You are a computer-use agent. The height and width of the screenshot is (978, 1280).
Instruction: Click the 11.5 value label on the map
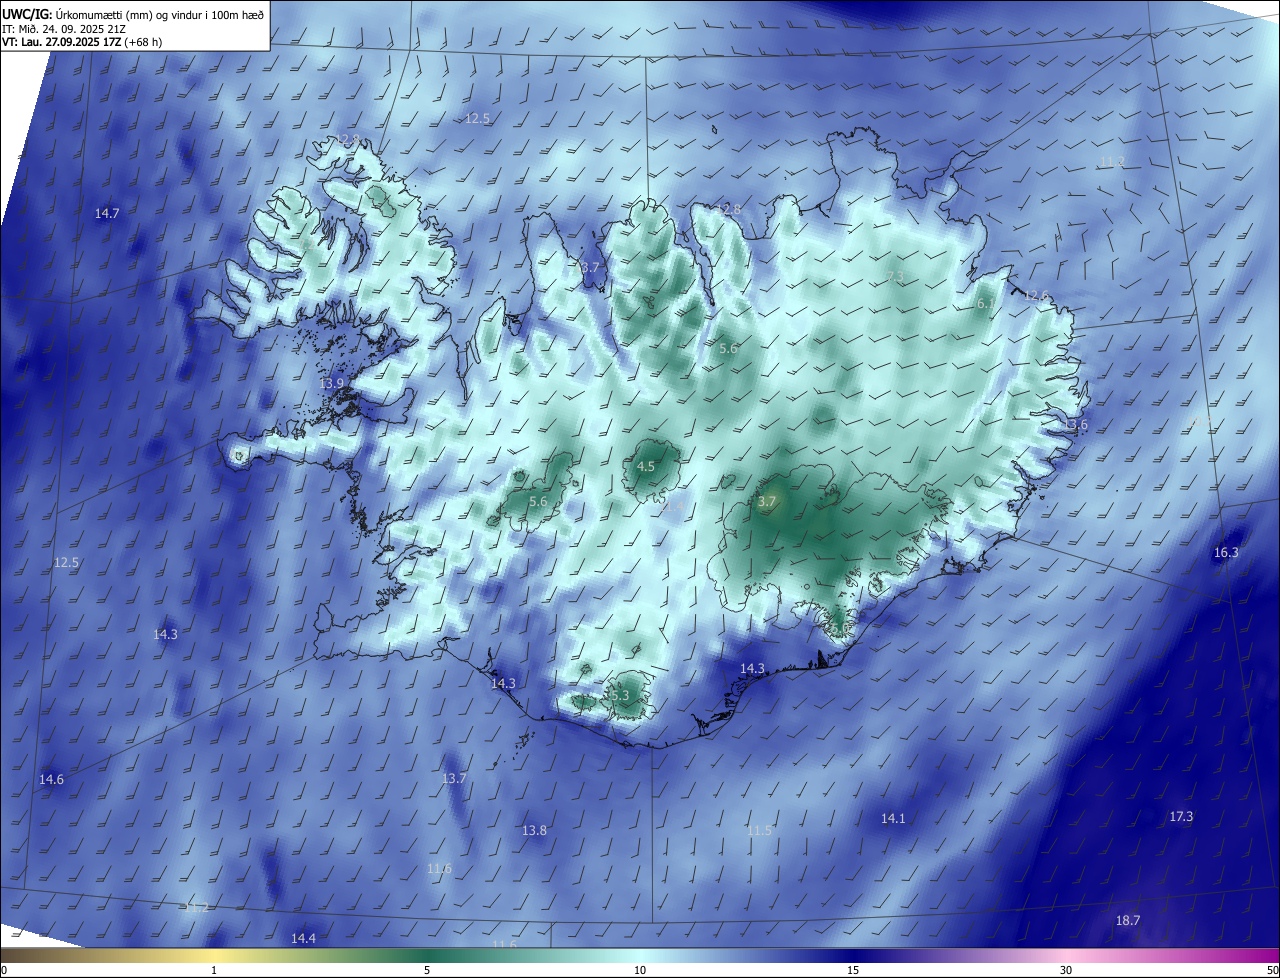[759, 831]
